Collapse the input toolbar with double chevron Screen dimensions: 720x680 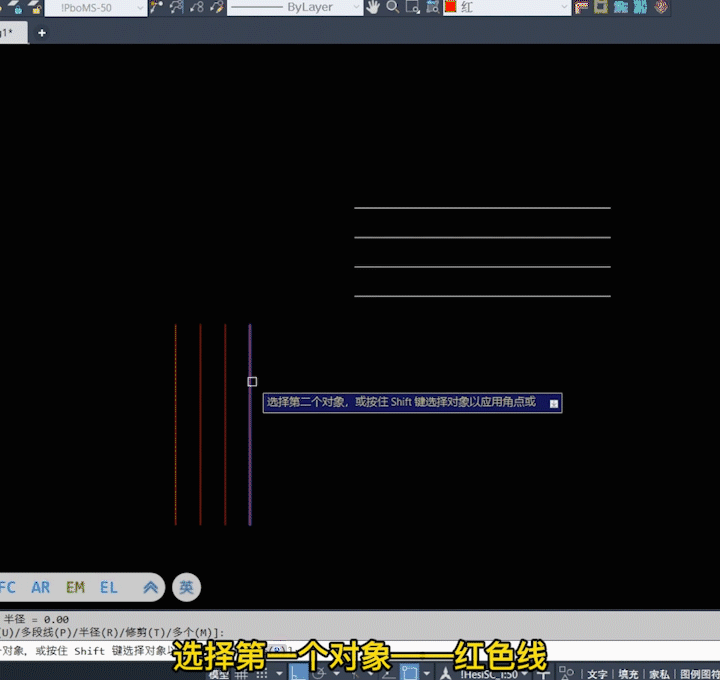[x=150, y=587]
